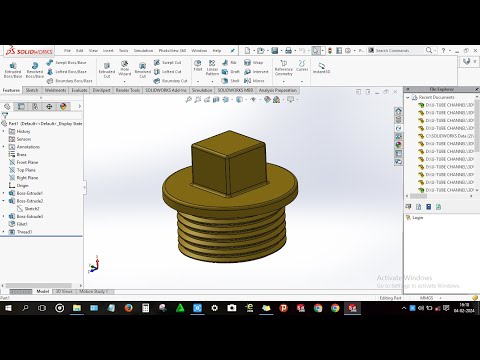Select the Revolved Cut tool

tap(142, 71)
